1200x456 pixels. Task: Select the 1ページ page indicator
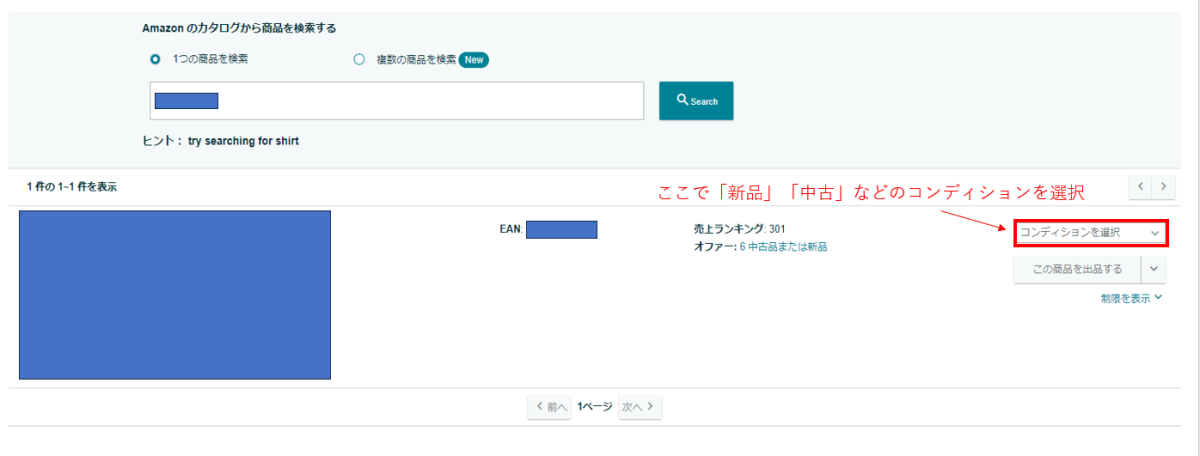tap(594, 407)
